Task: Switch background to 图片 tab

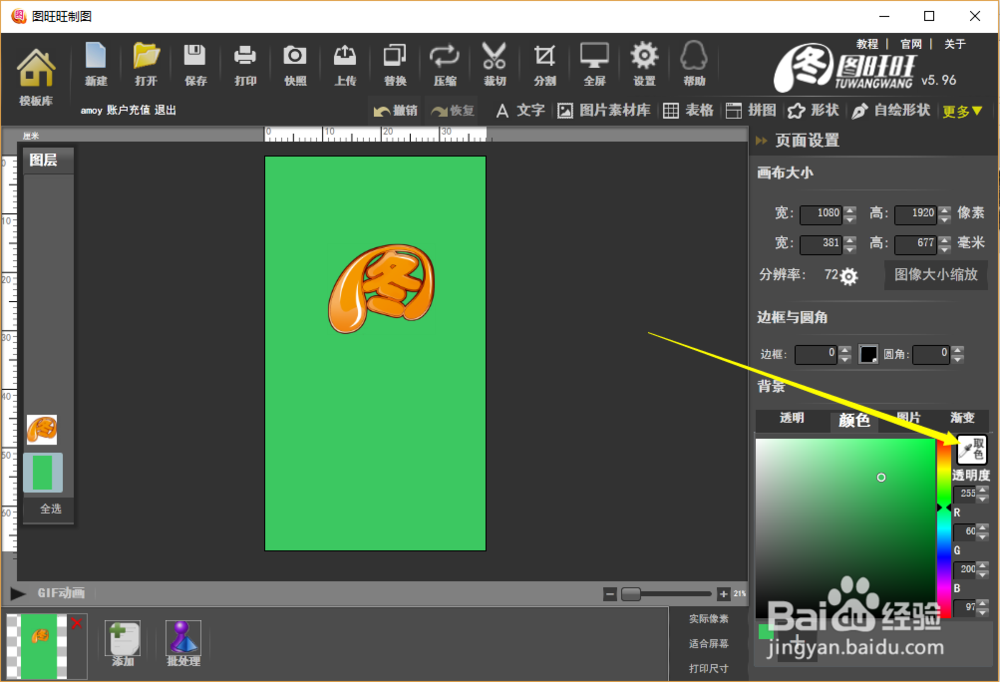Action: (908, 418)
